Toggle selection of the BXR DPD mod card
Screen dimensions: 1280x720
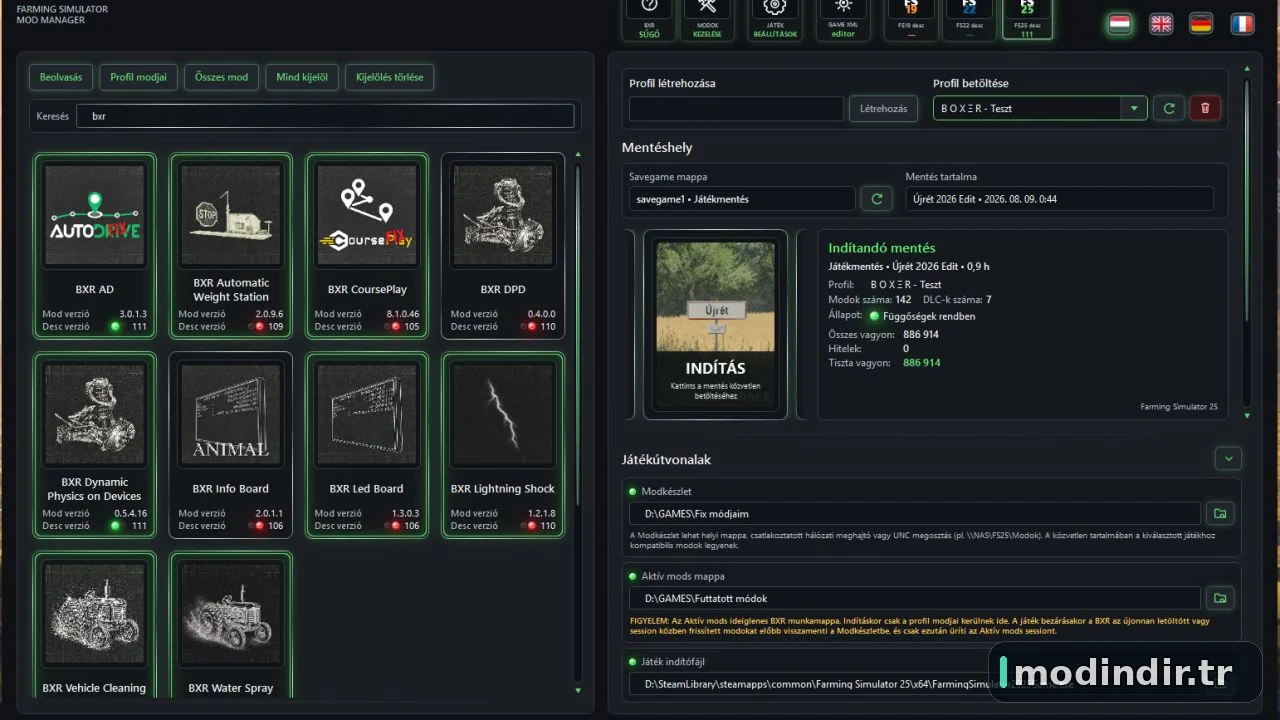pos(503,246)
